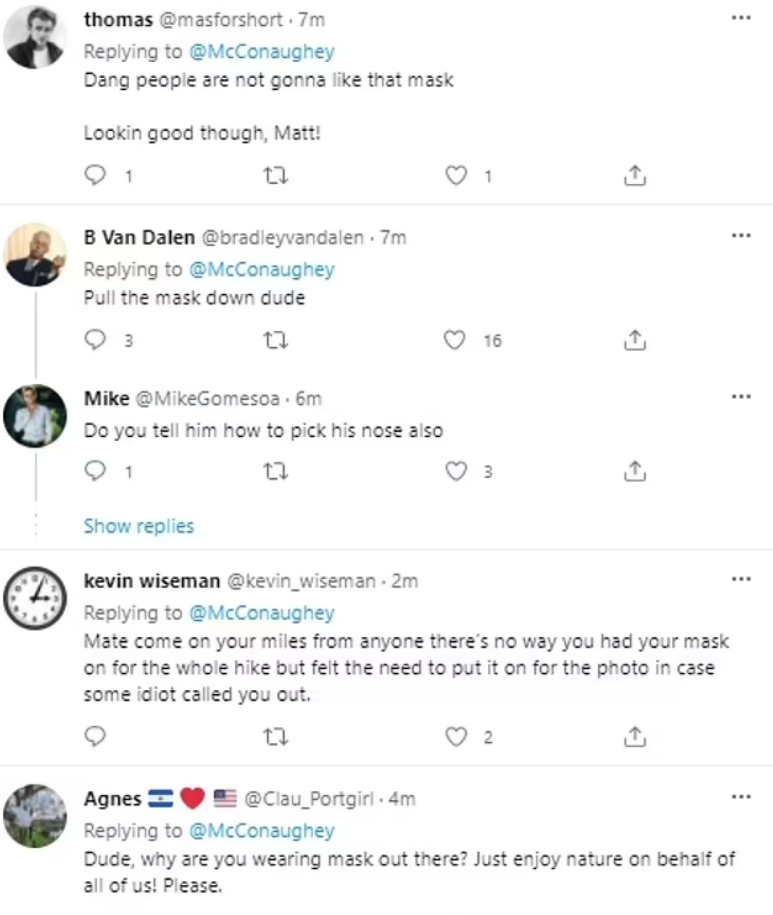The width and height of the screenshot is (773, 915).
Task: Like thomas's reply about the mask
Action: point(457,175)
